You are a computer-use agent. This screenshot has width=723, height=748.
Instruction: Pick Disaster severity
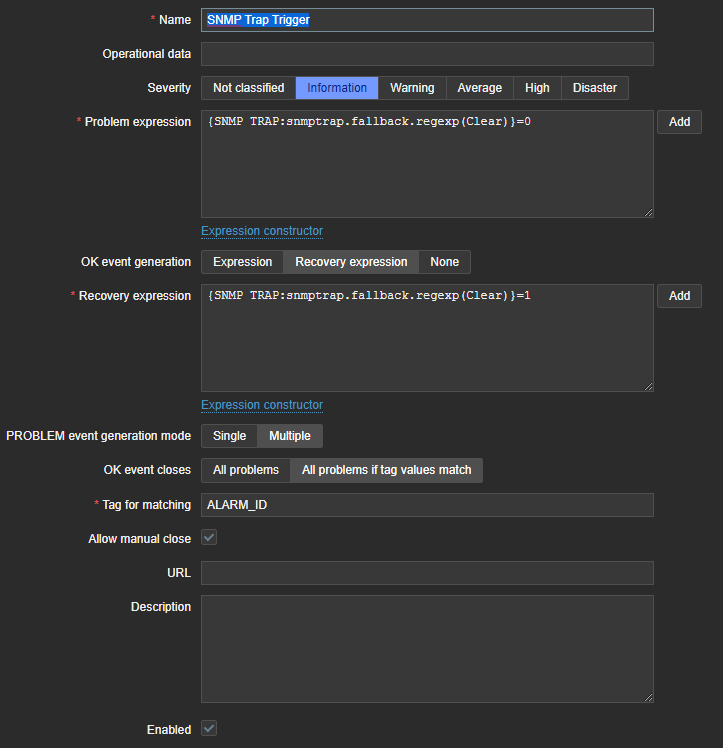coord(594,88)
